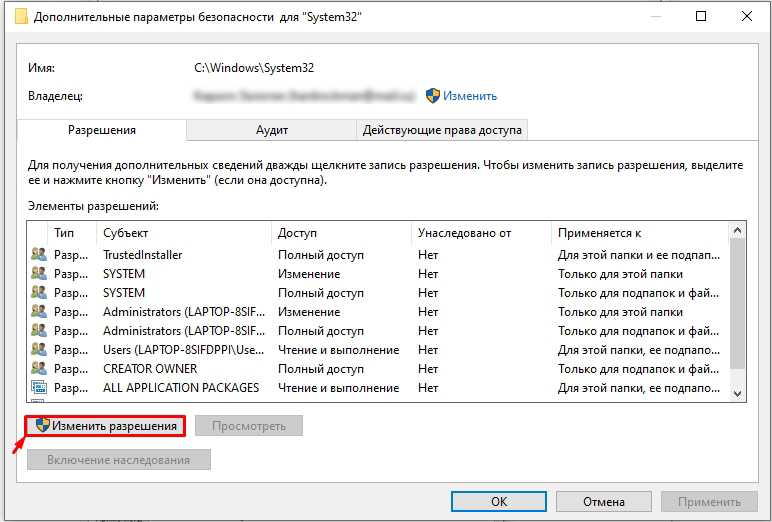Click Для этой папки и ее подпап... cell

pos(639,255)
